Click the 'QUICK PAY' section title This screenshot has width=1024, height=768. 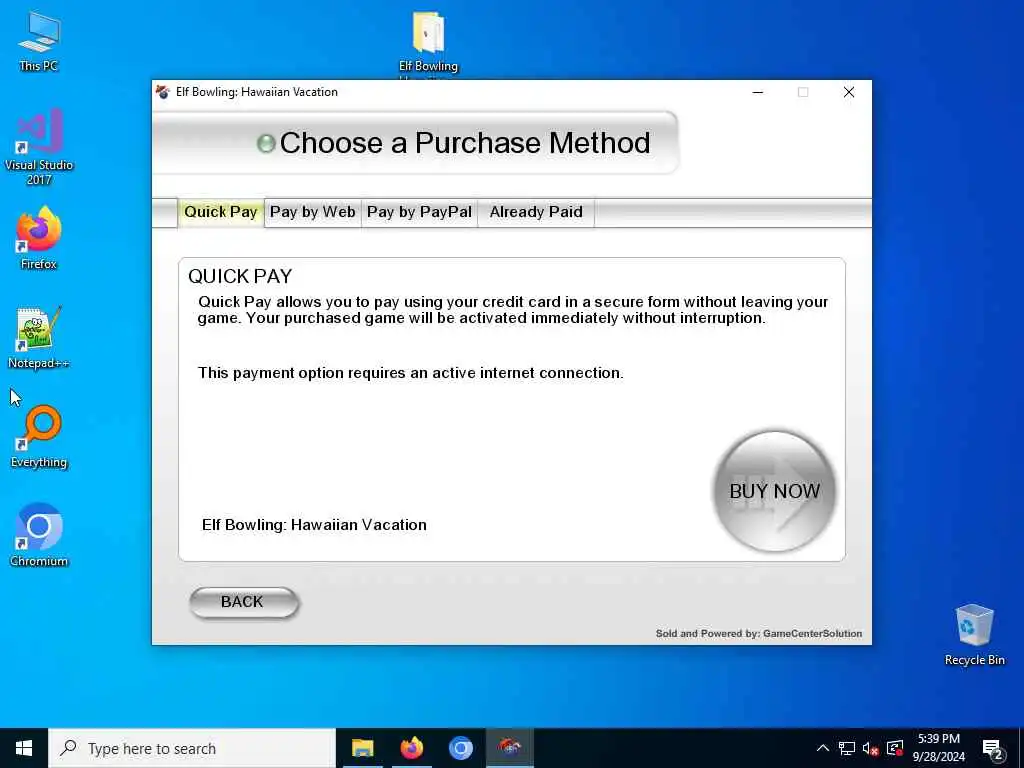click(x=240, y=276)
